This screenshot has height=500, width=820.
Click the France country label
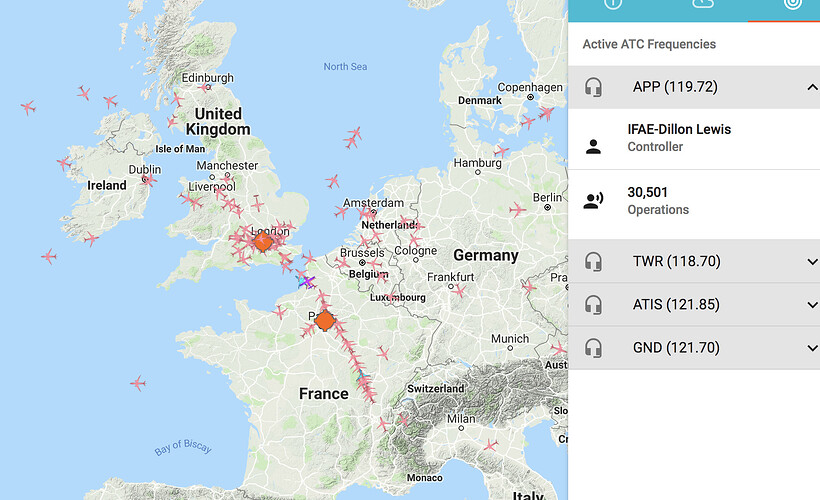(x=324, y=393)
